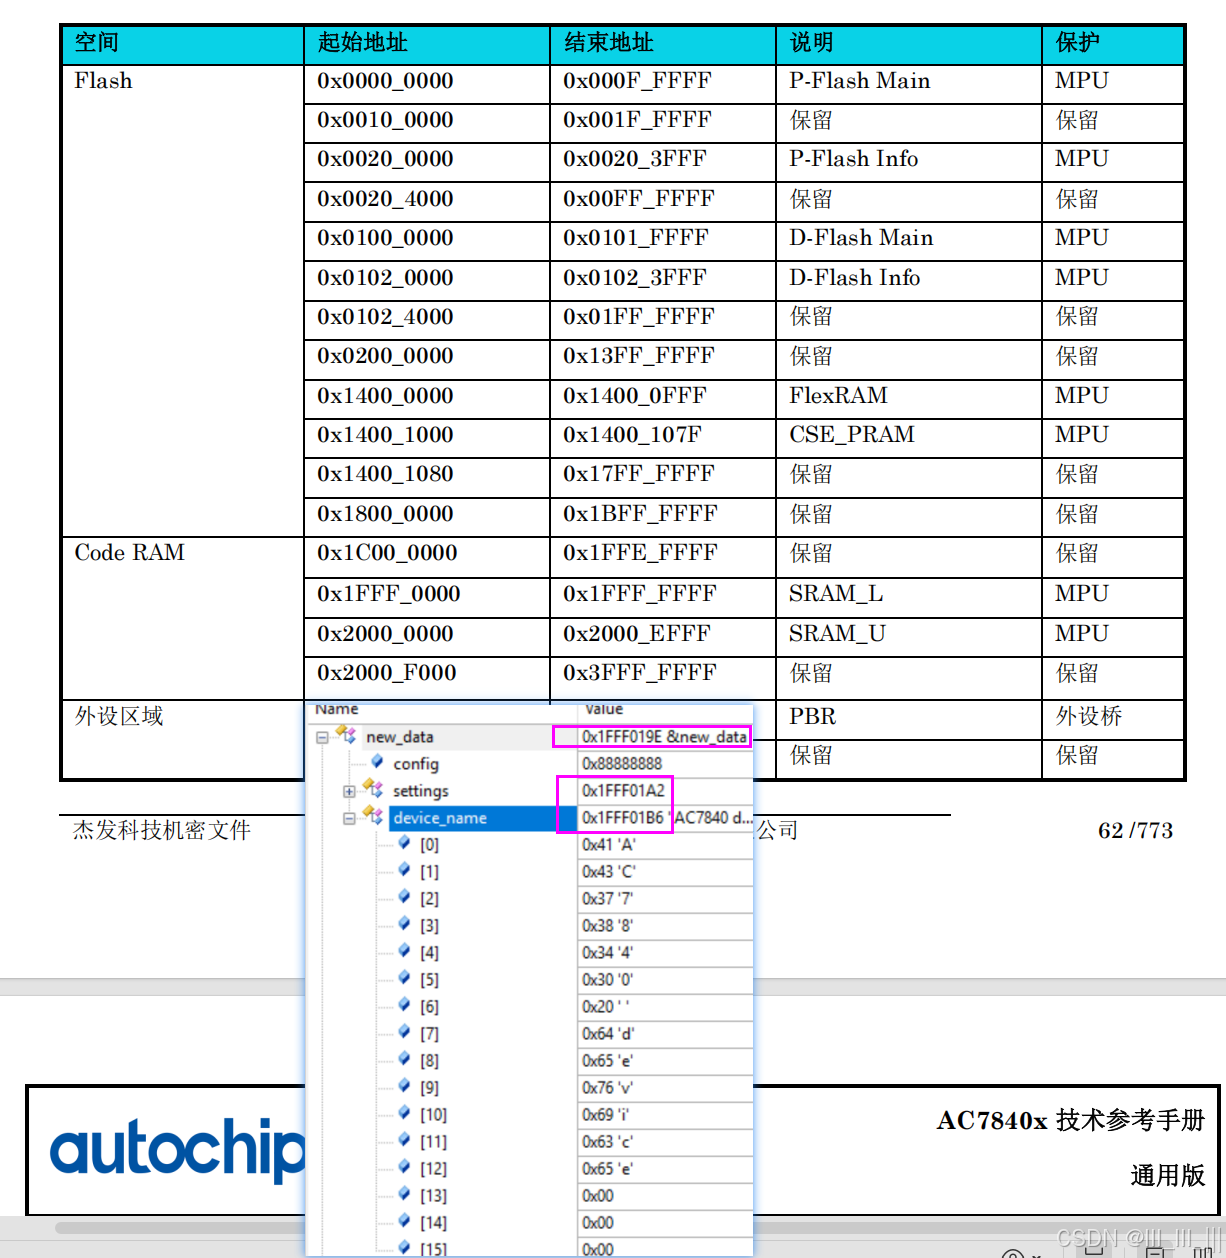Click the value 0x43 'C'

point(608,872)
